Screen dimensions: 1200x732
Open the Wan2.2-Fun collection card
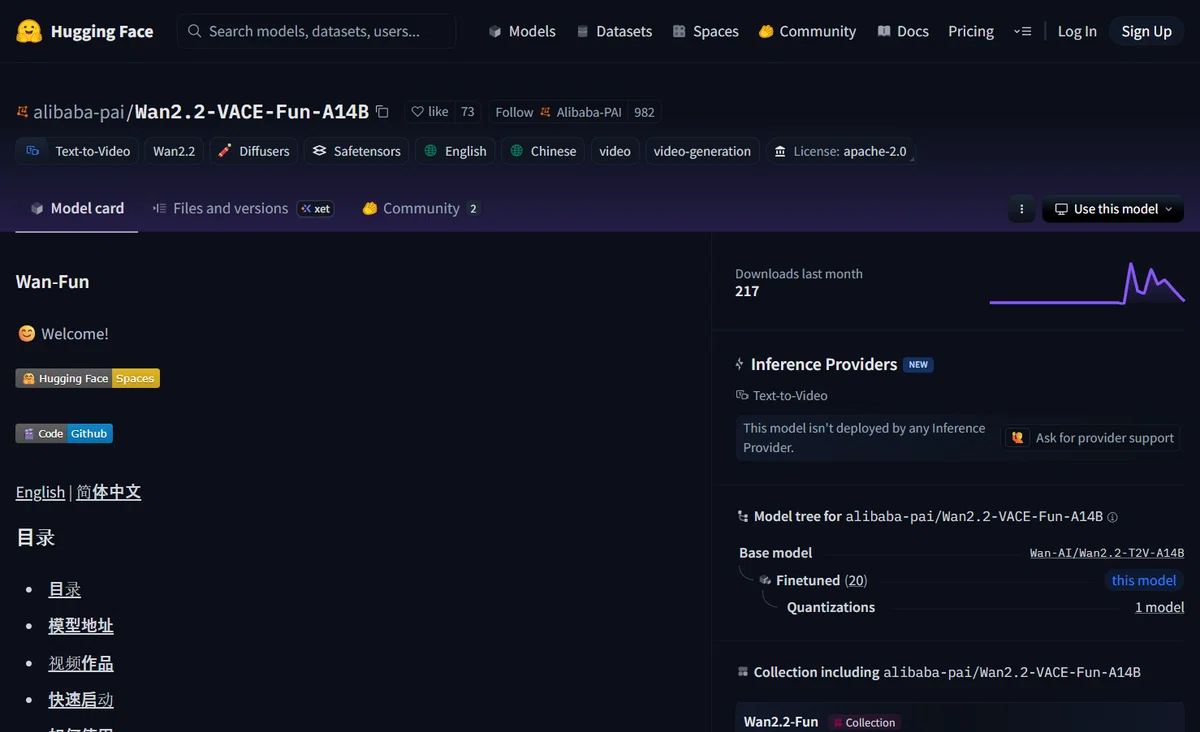click(x=960, y=718)
